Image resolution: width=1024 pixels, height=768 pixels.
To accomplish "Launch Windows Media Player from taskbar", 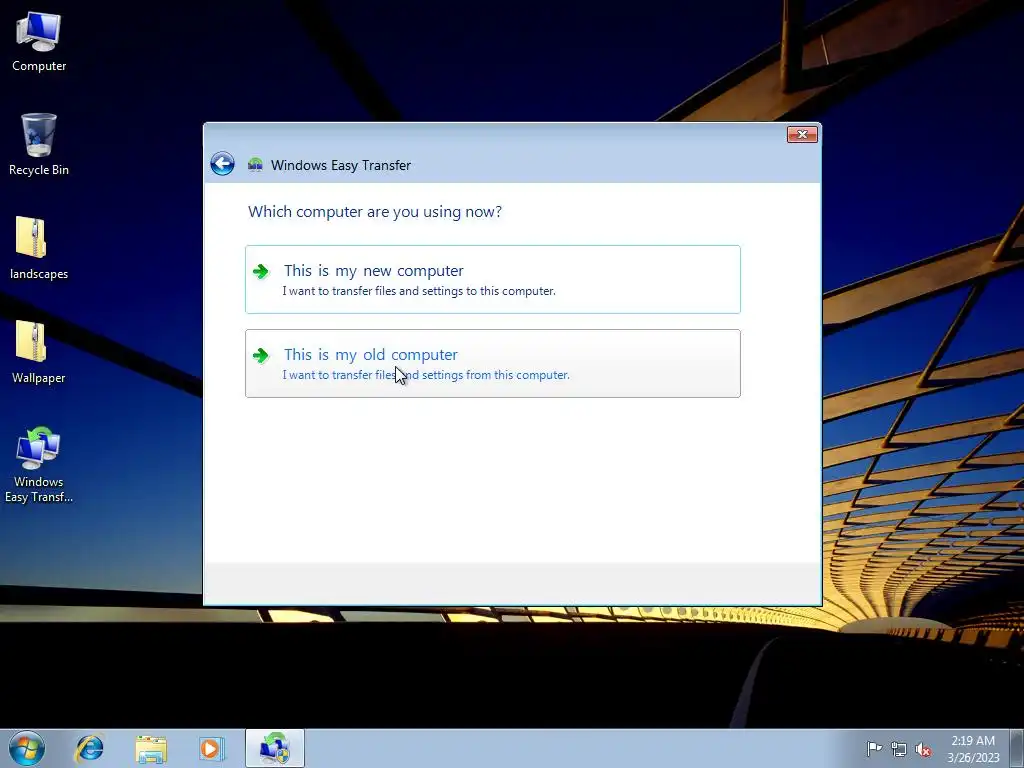I will 212,748.
